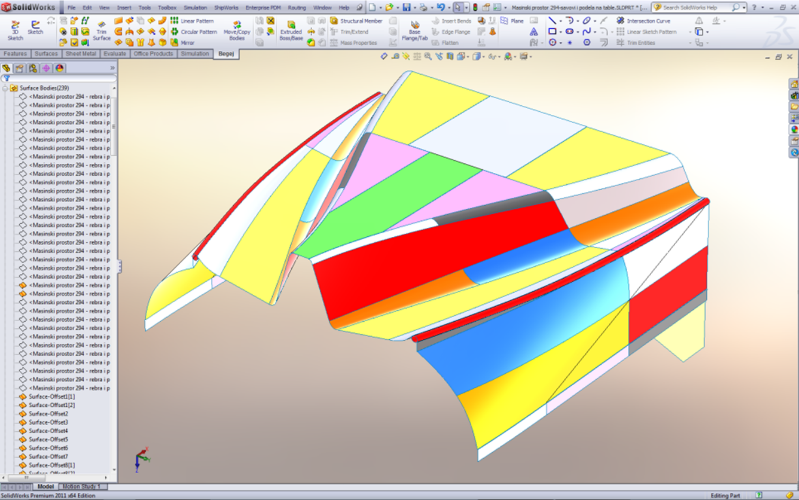The image size is (799, 500).
Task: Click the Structural Member button
Action: (x=360, y=20)
